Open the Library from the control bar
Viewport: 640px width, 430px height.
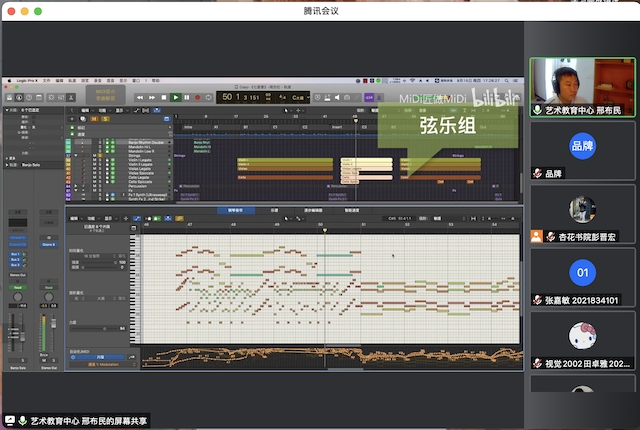click(9, 98)
